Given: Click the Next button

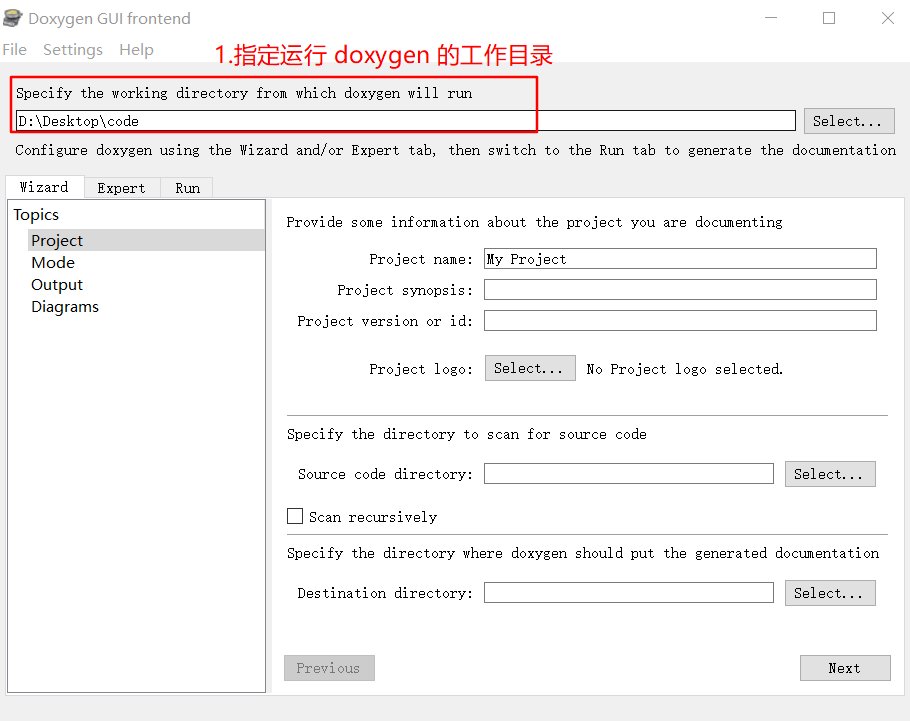Looking at the screenshot, I should point(845,668).
